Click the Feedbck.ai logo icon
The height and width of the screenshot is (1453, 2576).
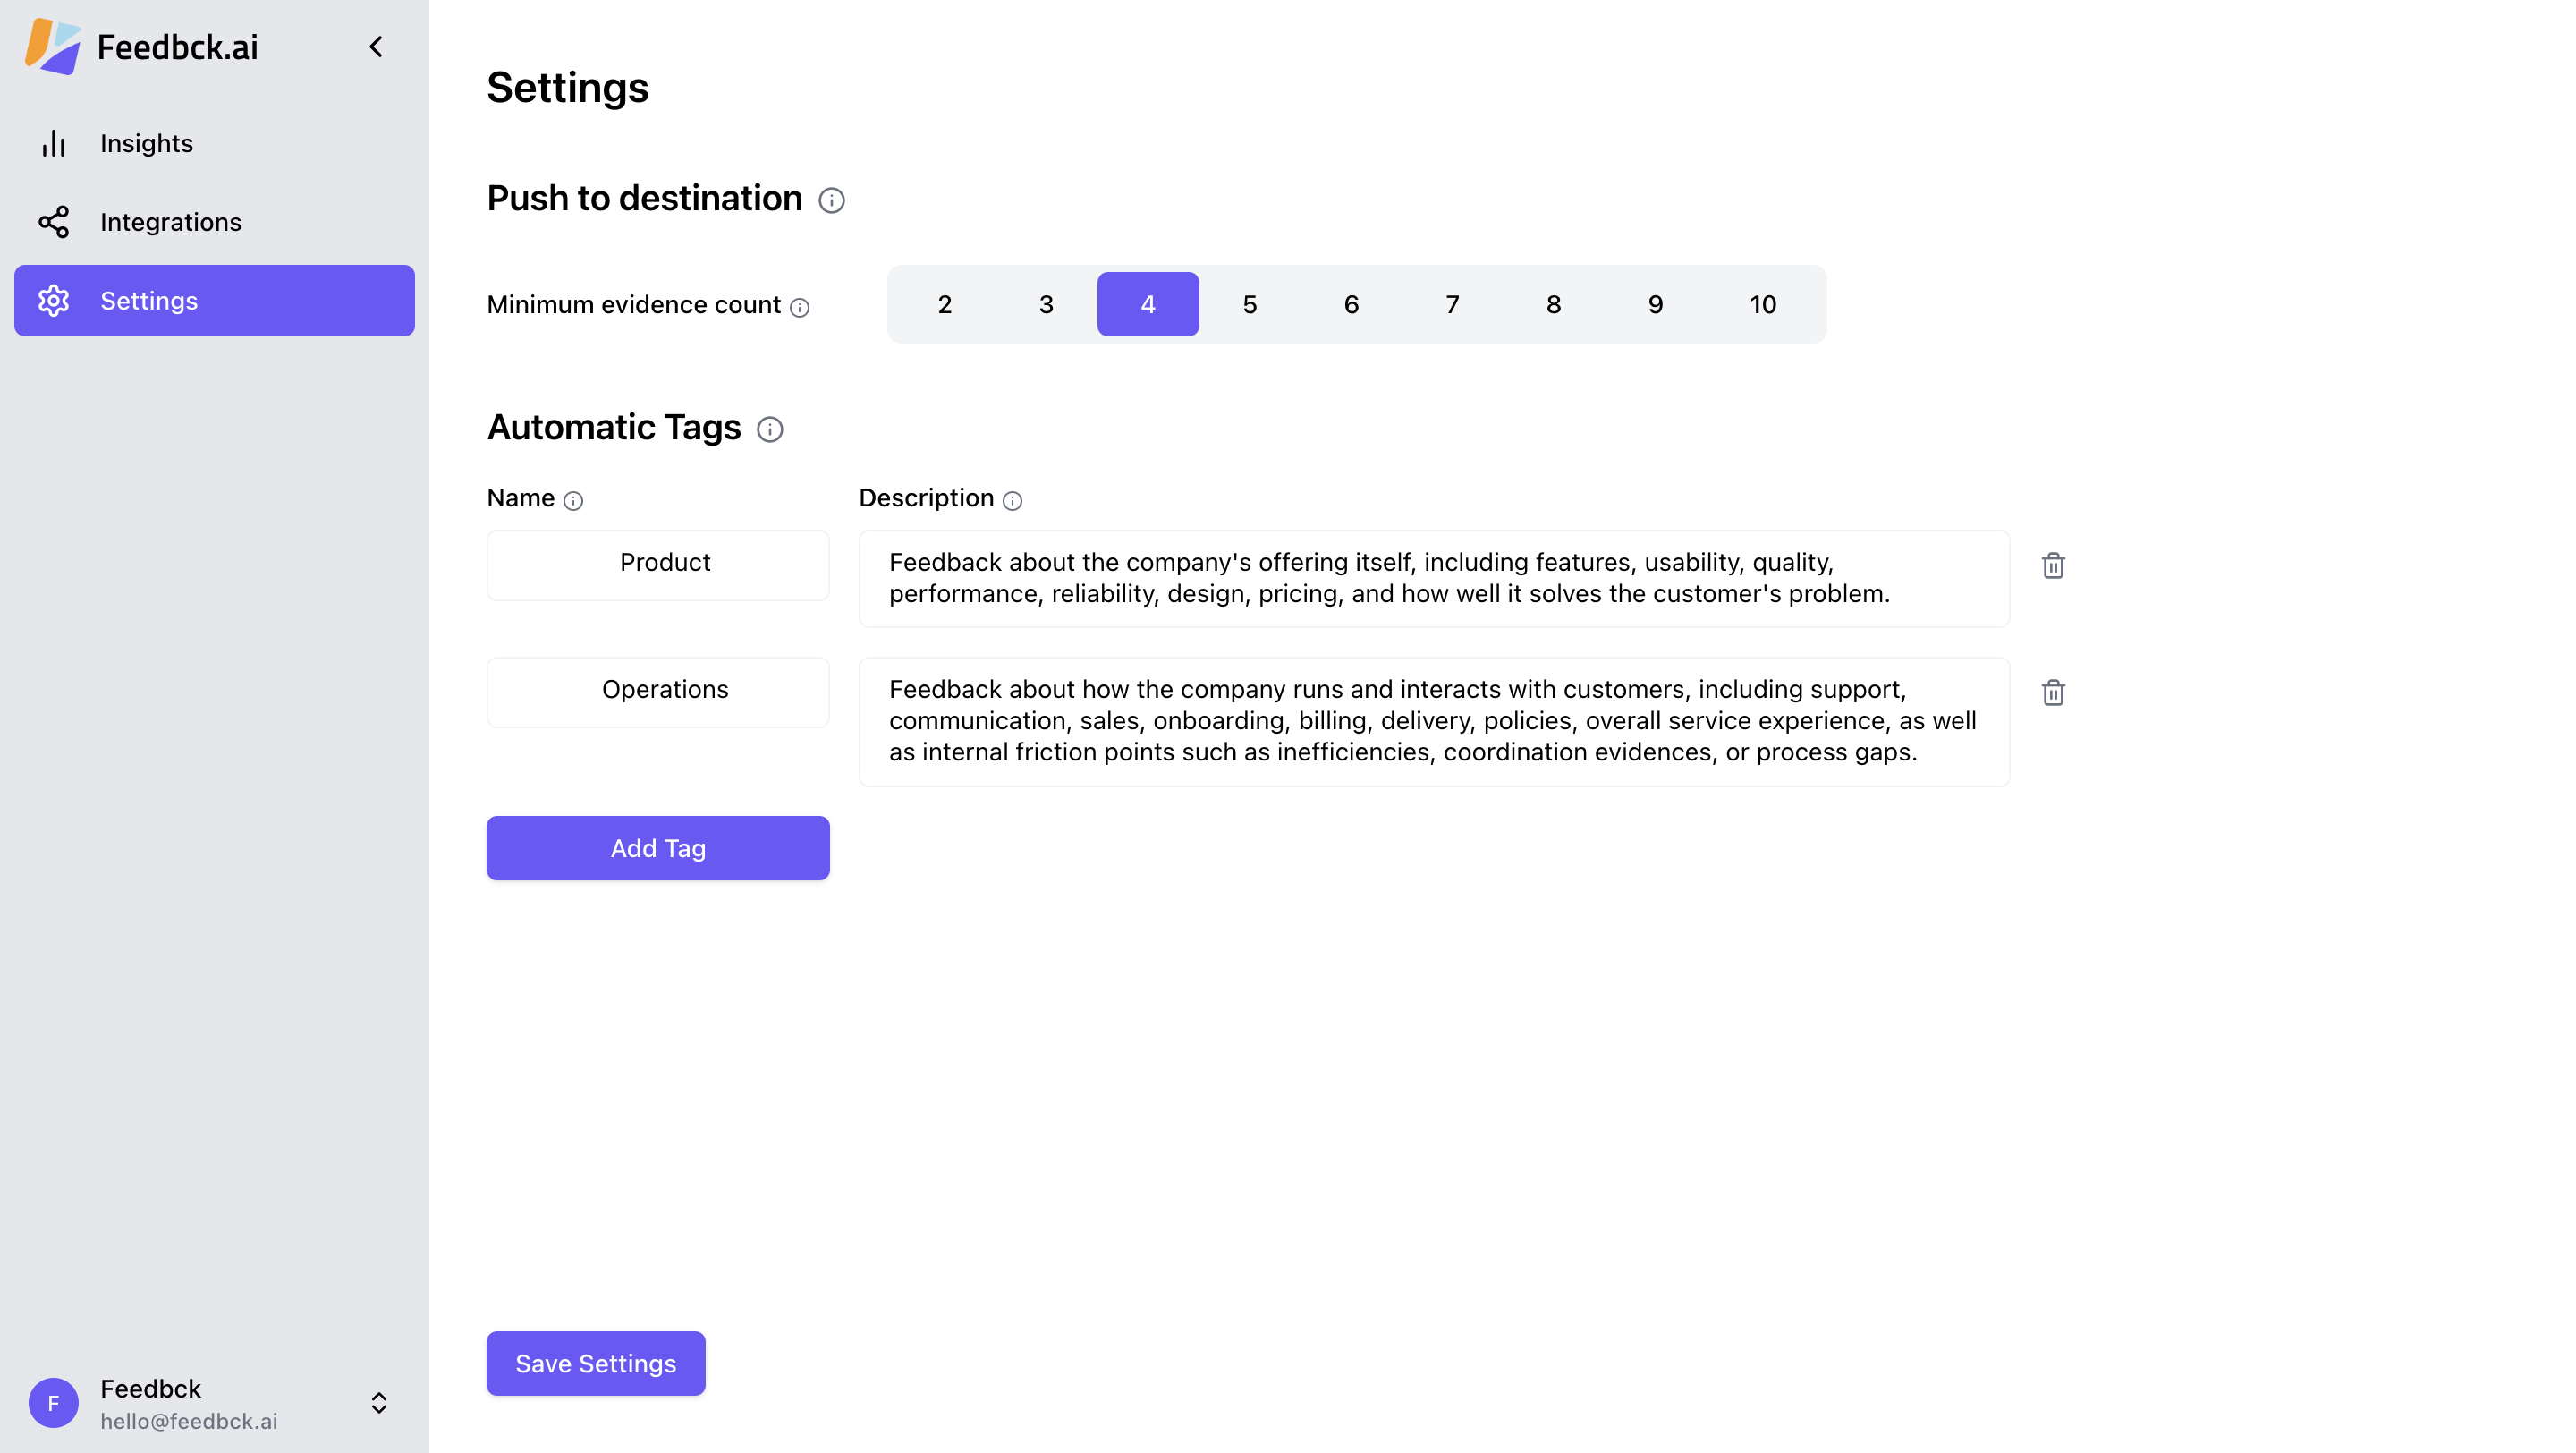click(52, 46)
